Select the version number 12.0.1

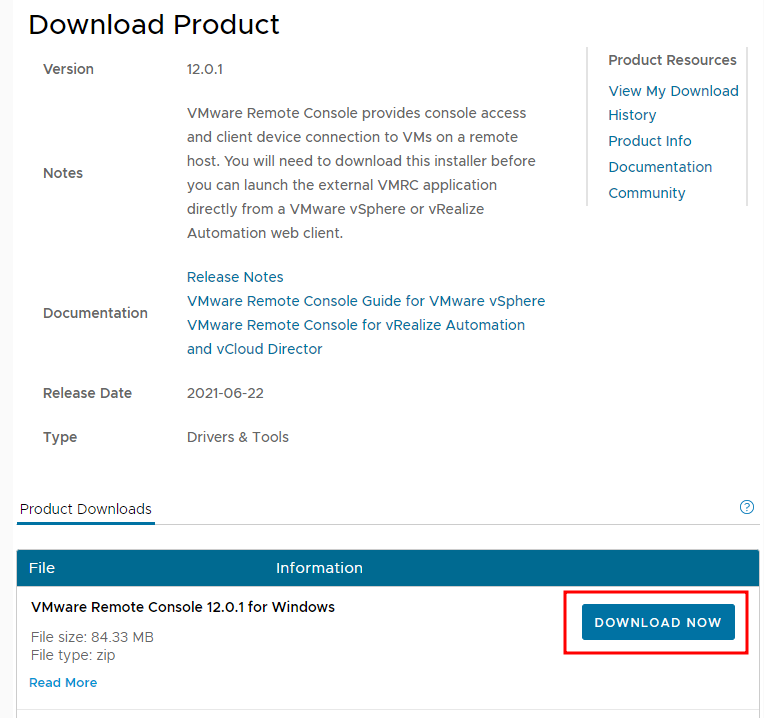click(205, 69)
